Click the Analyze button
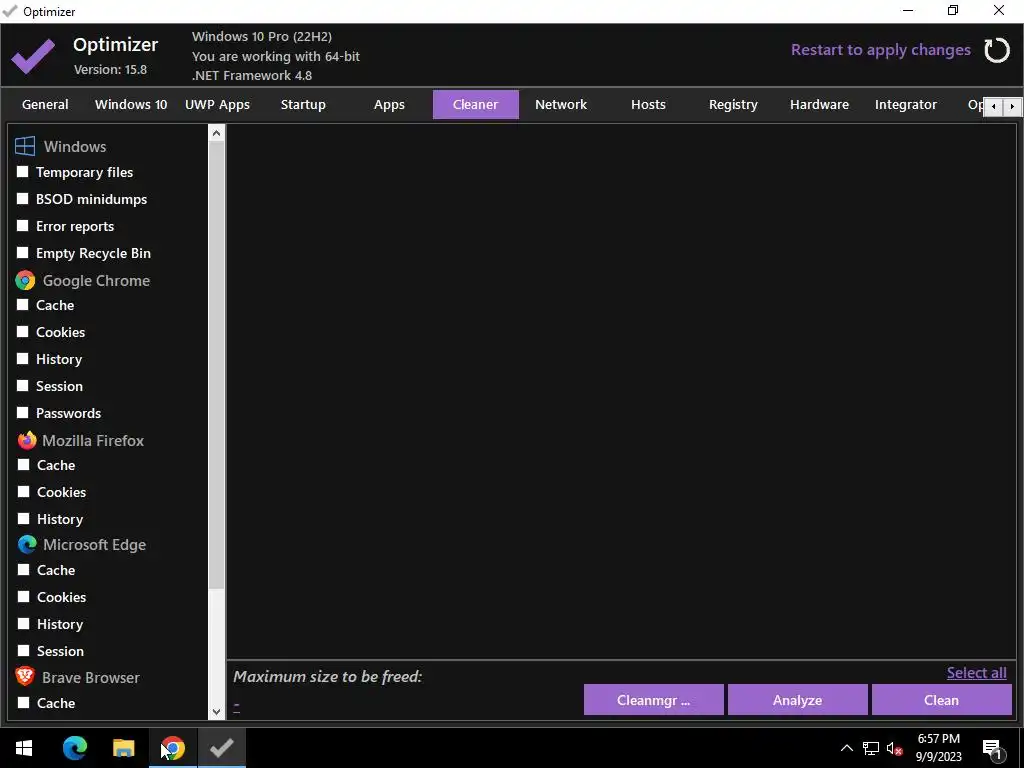The width and height of the screenshot is (1024, 768). pyautogui.click(x=797, y=700)
